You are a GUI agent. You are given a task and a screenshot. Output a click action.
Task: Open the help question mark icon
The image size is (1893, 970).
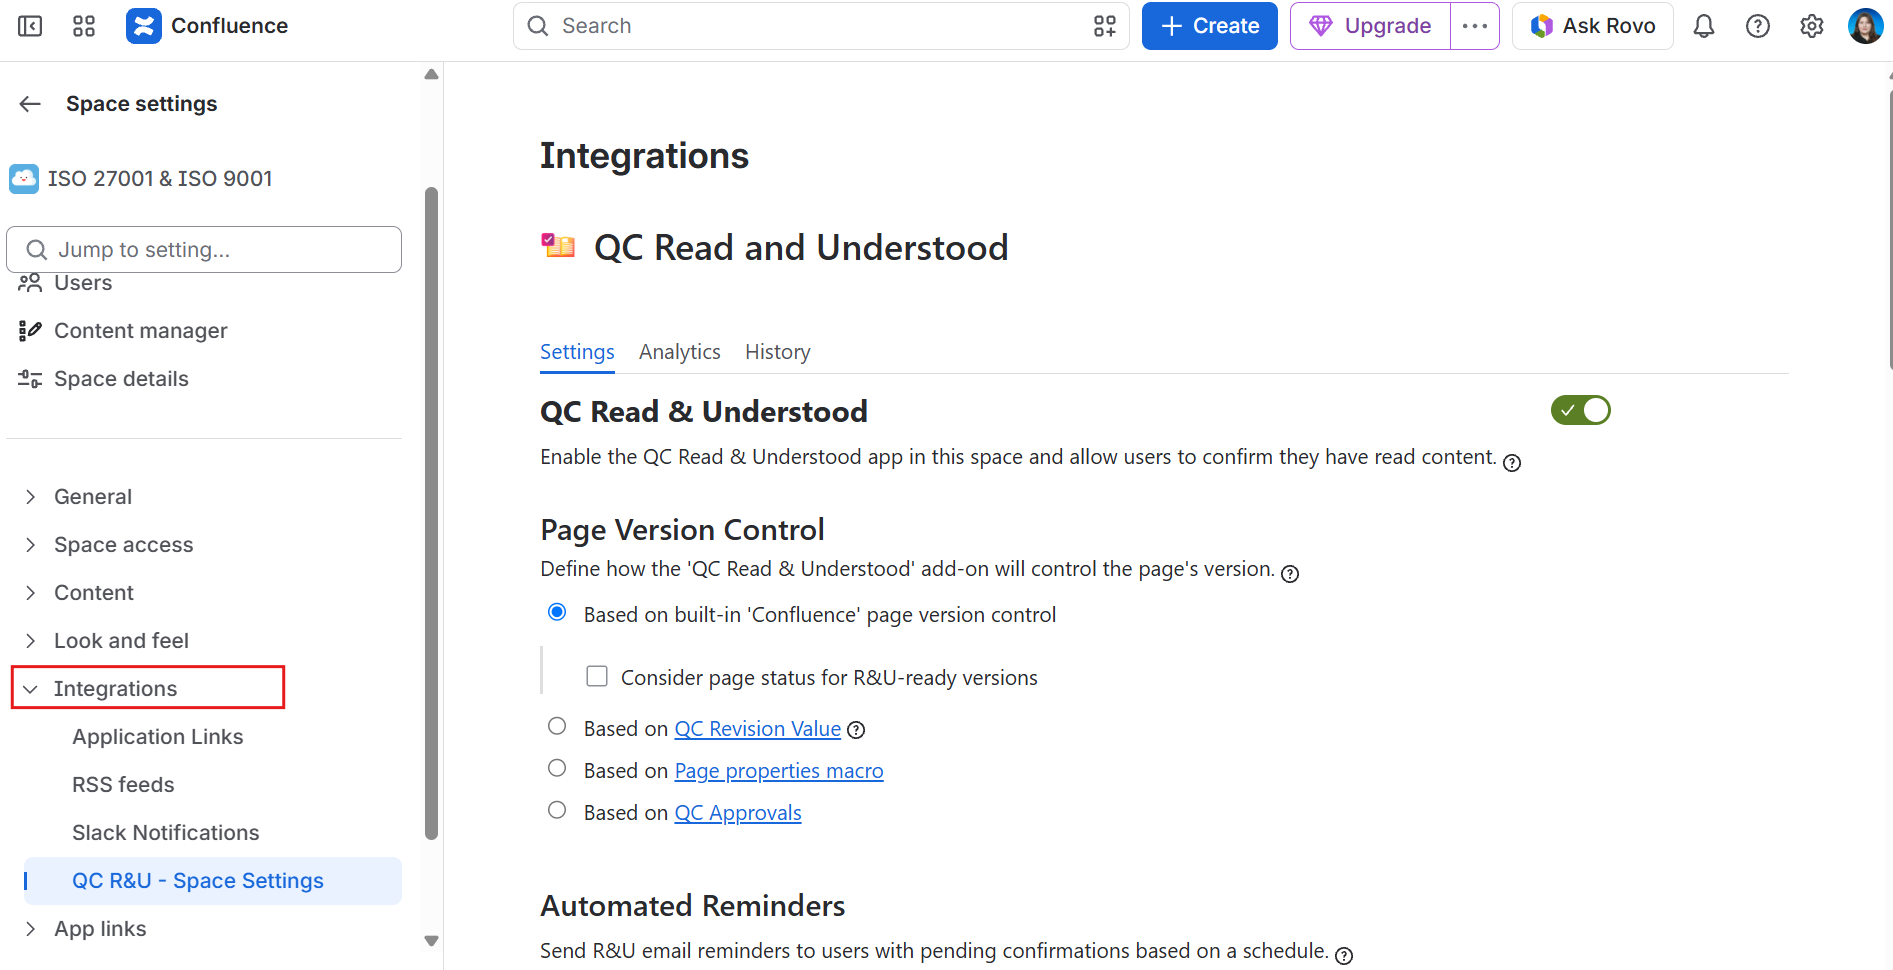click(x=1758, y=26)
